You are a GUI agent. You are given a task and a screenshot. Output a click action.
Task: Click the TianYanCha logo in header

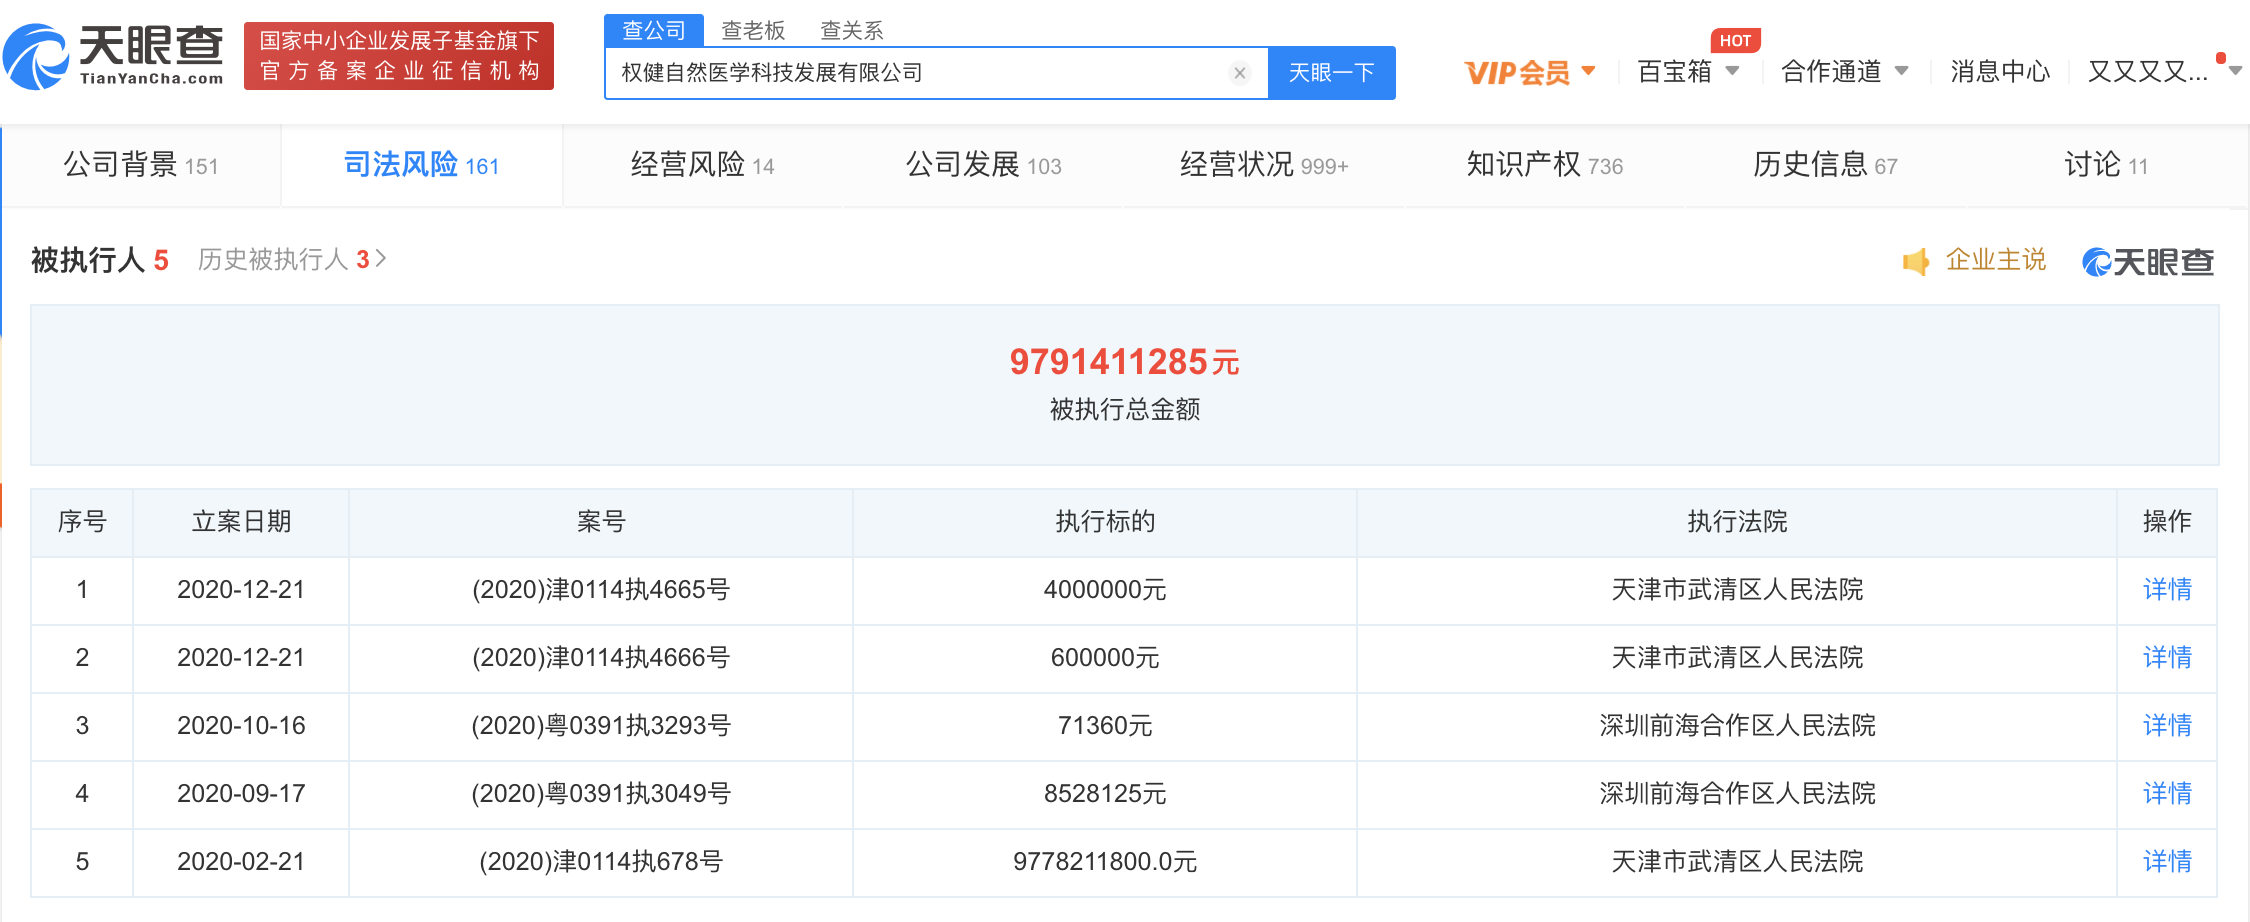tap(113, 56)
